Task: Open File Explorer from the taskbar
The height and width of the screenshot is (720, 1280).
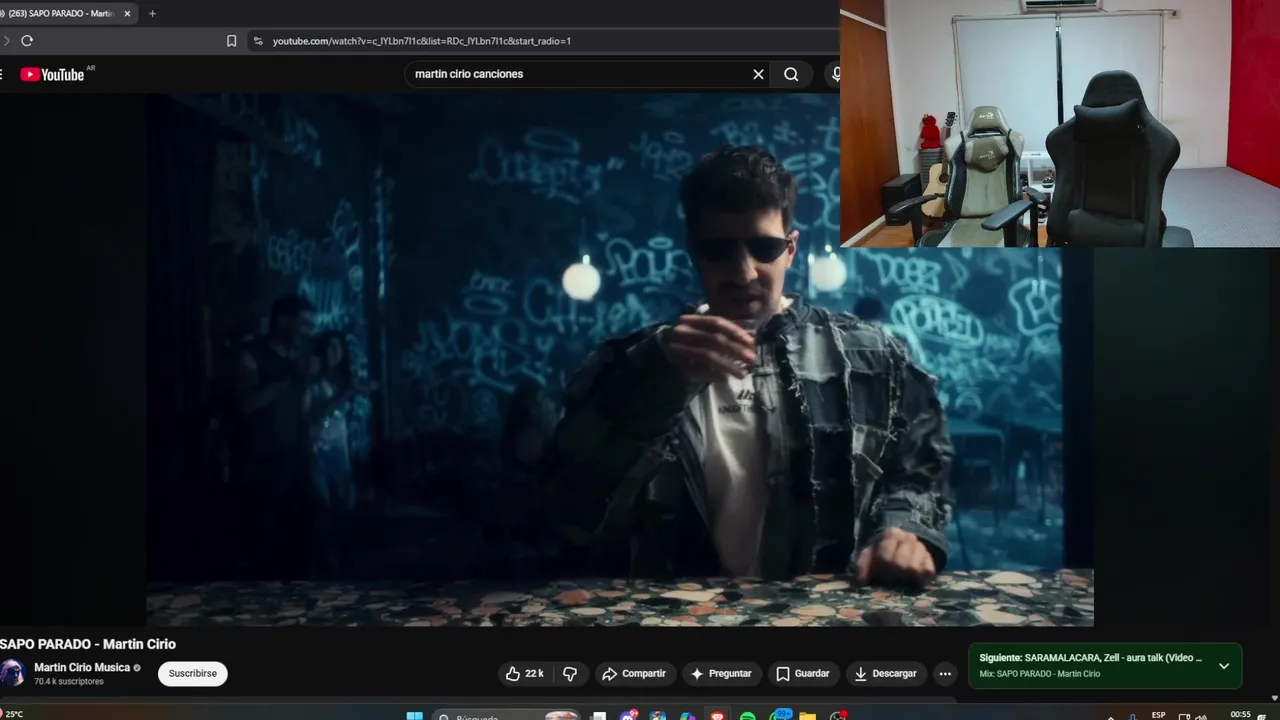Action: (807, 716)
